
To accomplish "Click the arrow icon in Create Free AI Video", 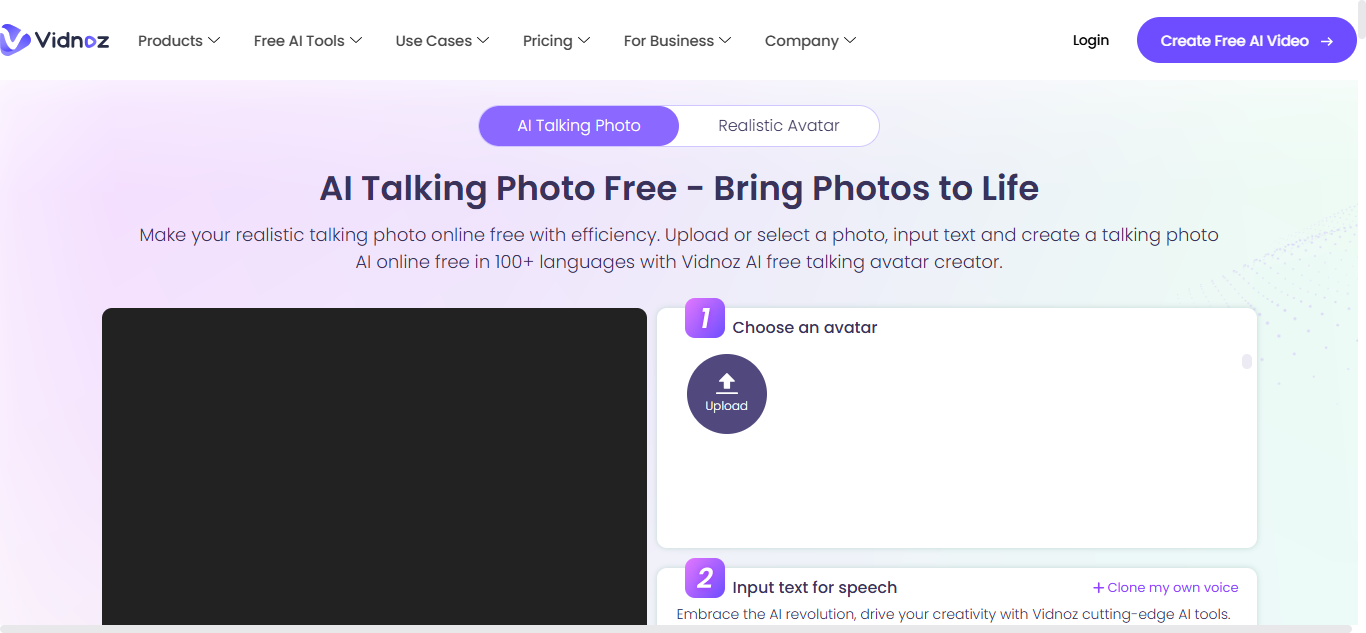I will pyautogui.click(x=1327, y=41).
